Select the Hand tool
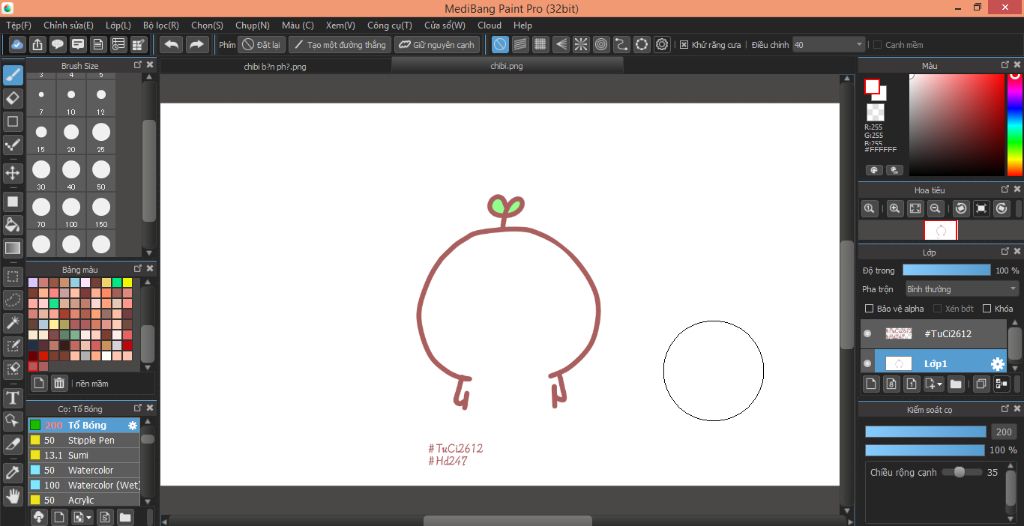Viewport: 1024px width, 526px height. [12, 496]
